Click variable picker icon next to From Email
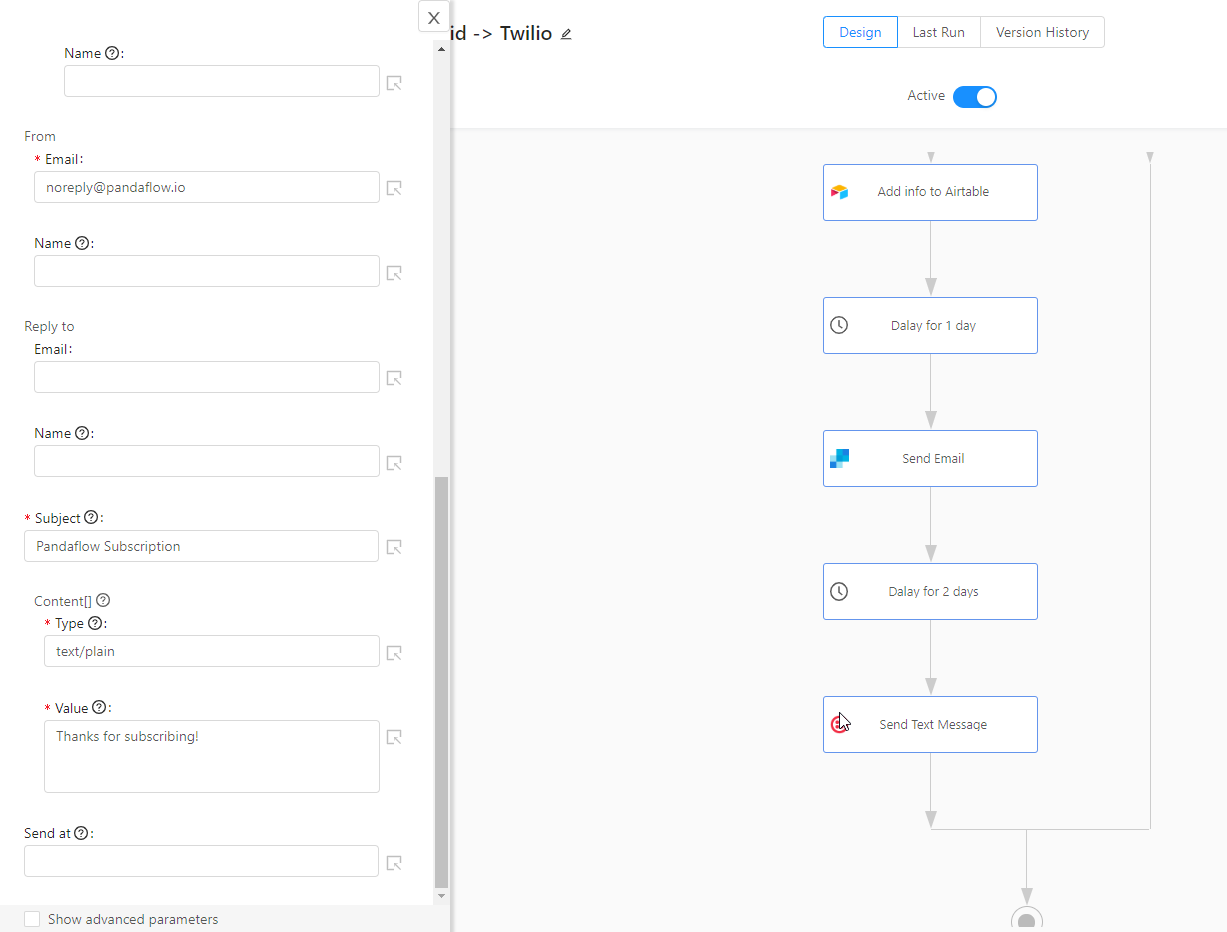 pyautogui.click(x=394, y=188)
